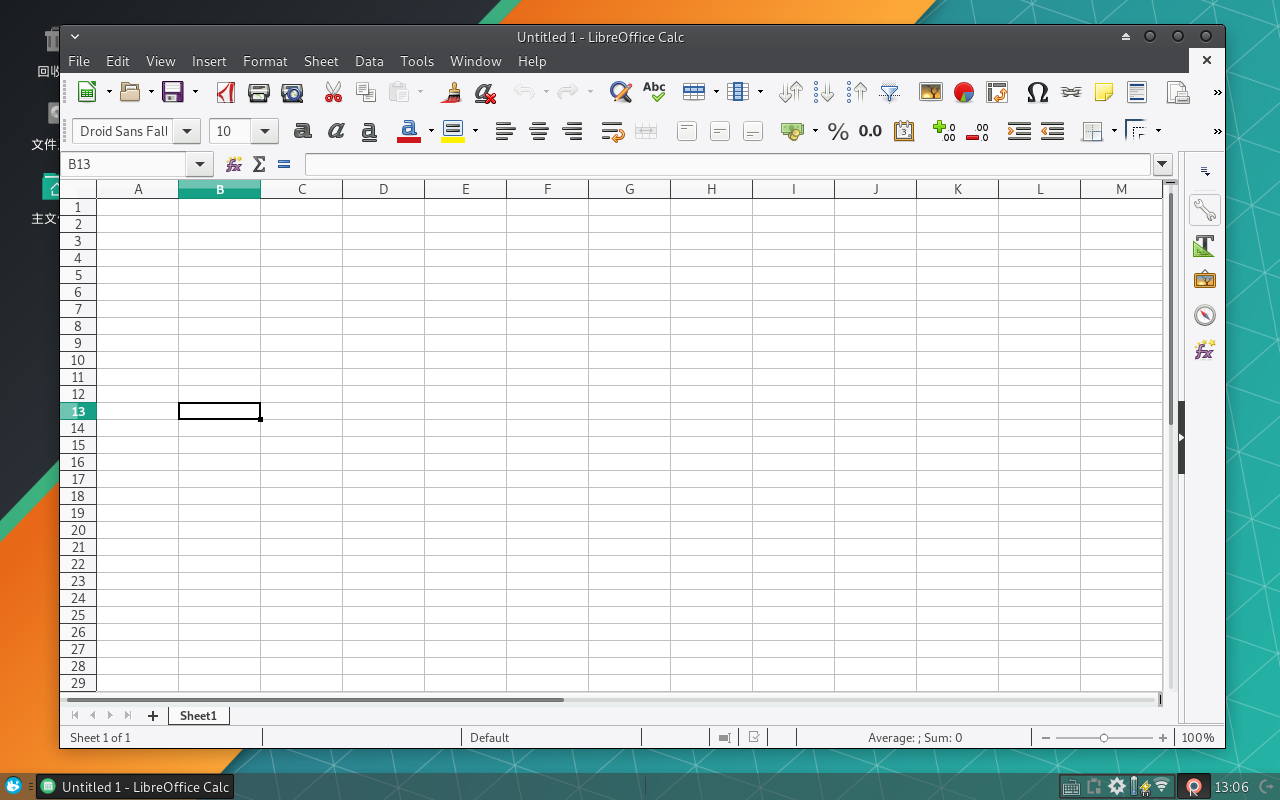Toggle left alignment
The image size is (1280, 800).
(x=506, y=131)
